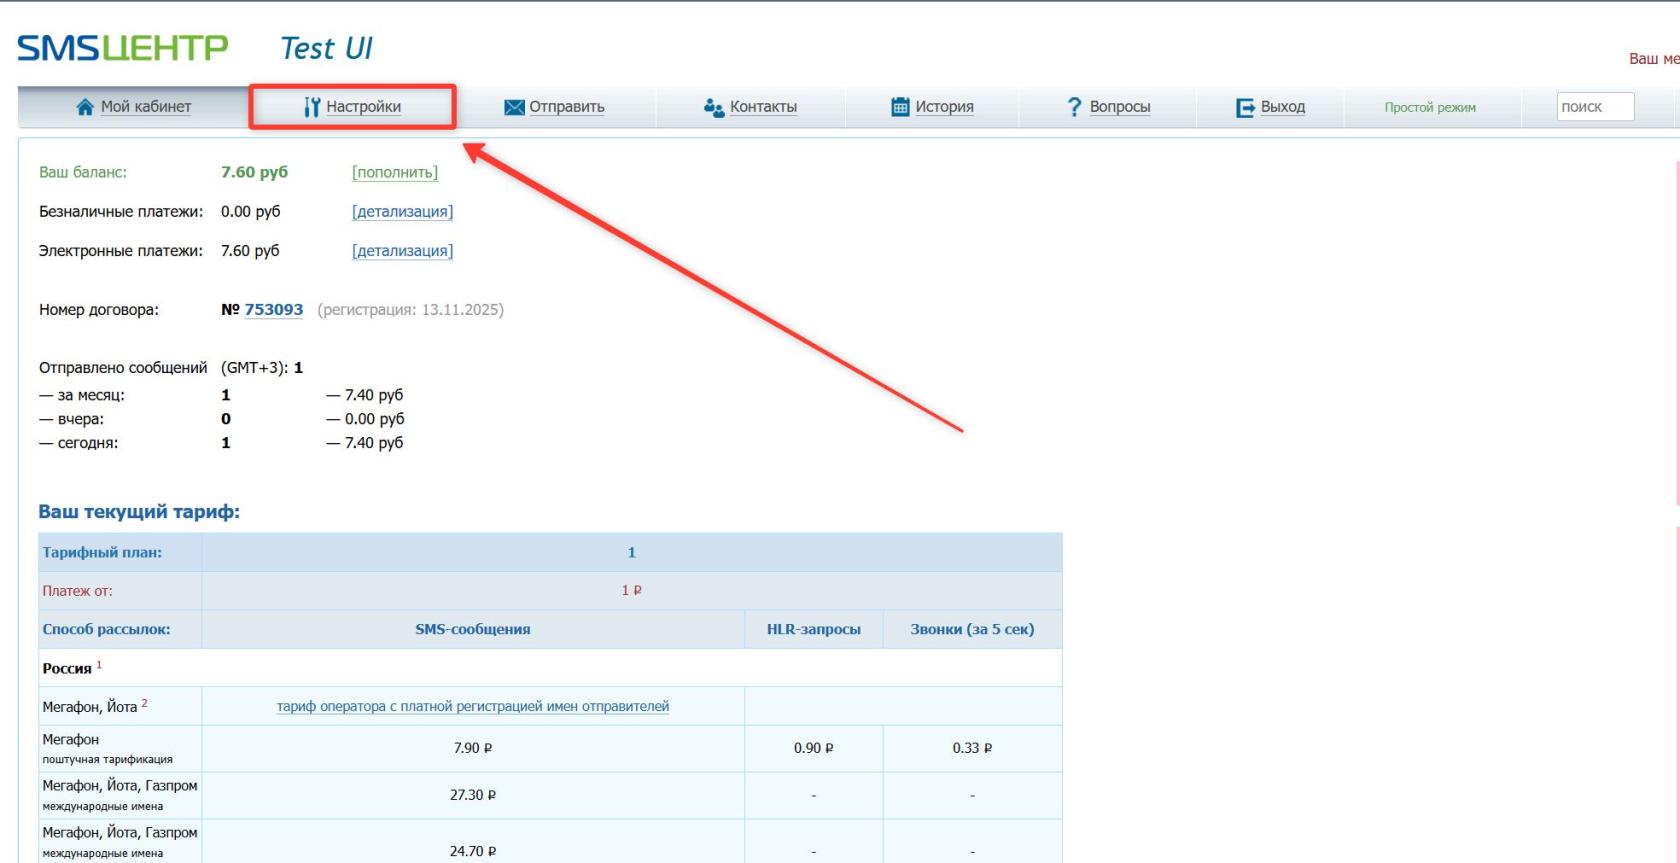Image resolution: width=1680 pixels, height=863 pixels.
Task: Click the SMS Центр logo
Action: [x=123, y=48]
